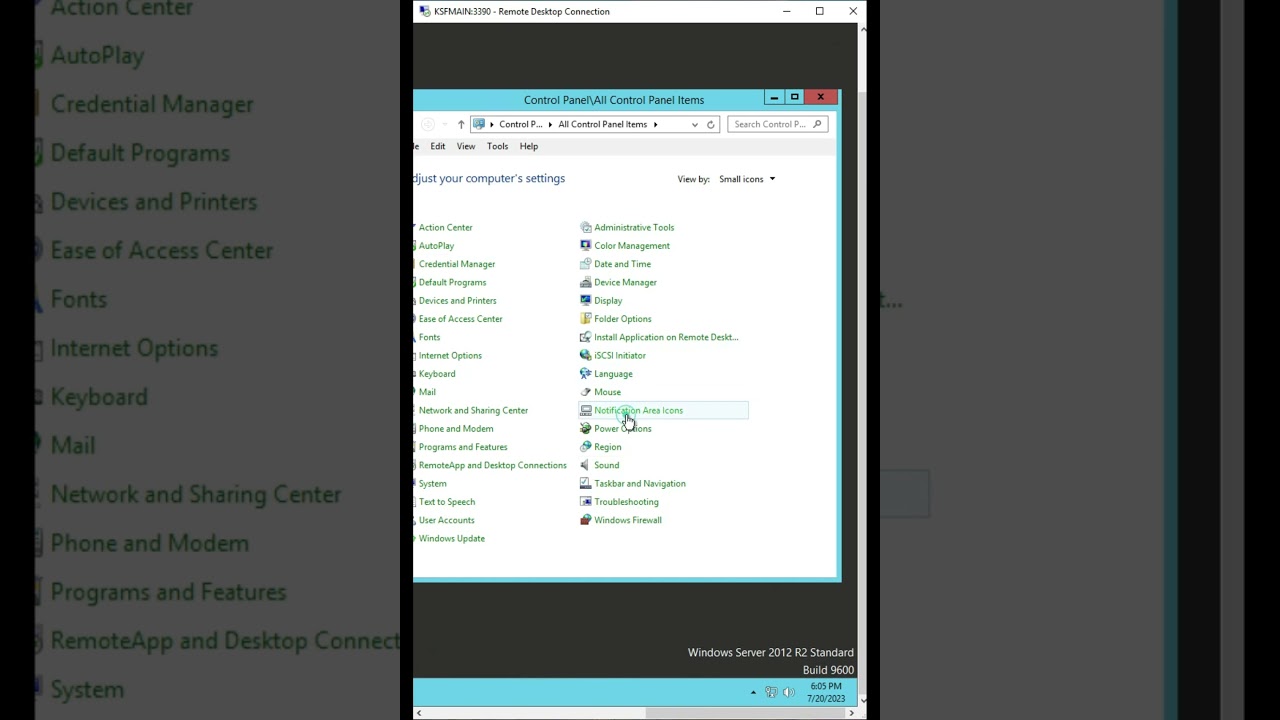Click the volume tray icon in taskbar
The height and width of the screenshot is (720, 1280).
pyautogui.click(x=788, y=692)
